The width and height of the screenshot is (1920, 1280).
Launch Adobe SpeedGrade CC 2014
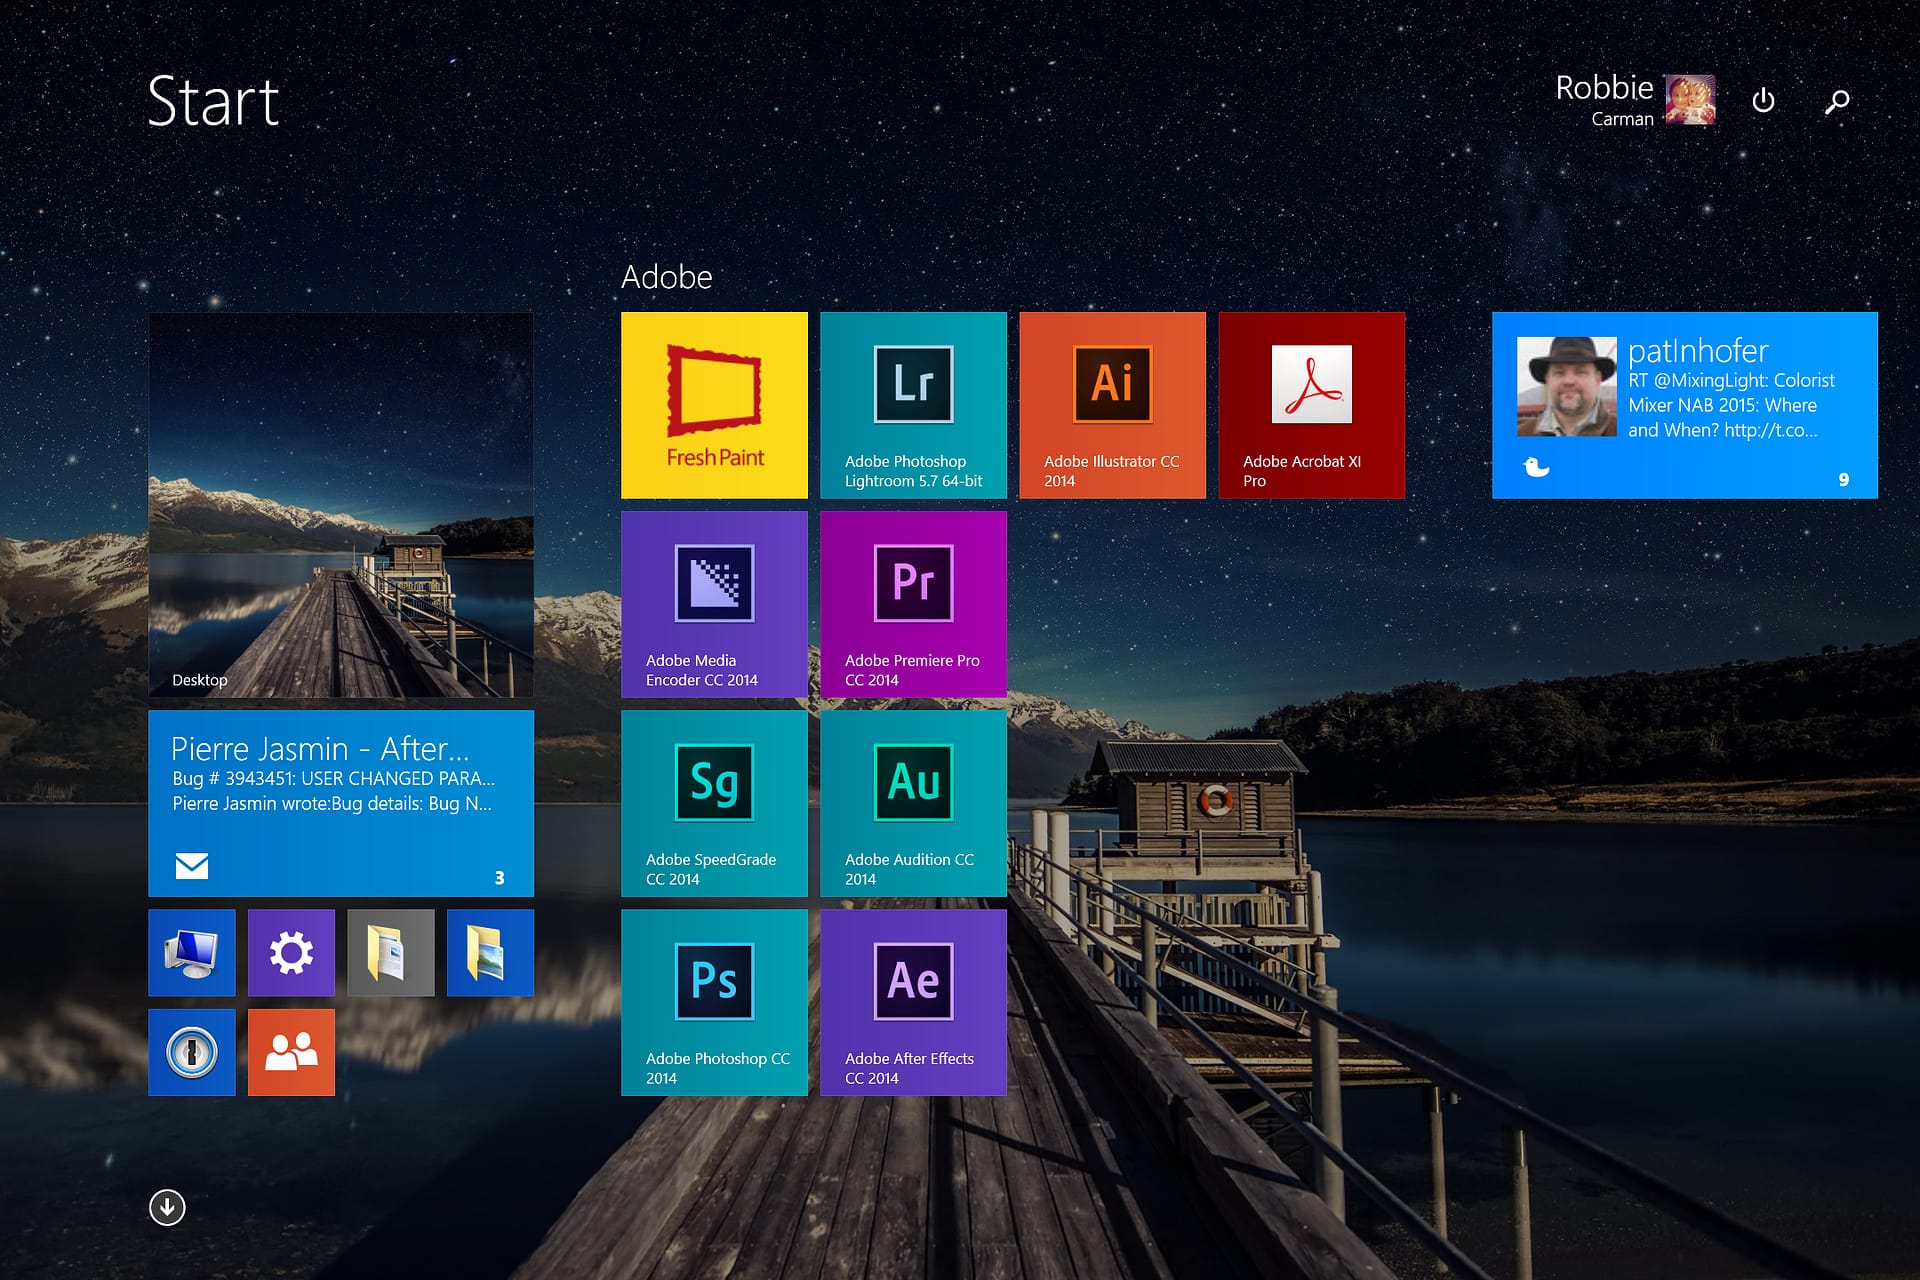coord(714,803)
